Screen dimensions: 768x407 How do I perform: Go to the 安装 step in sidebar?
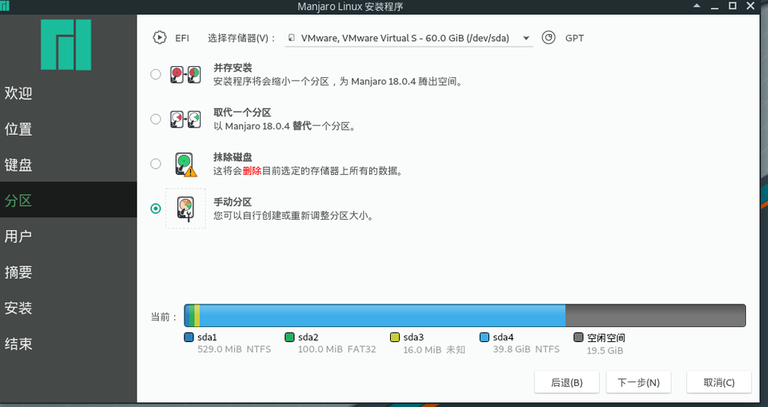click(68, 308)
